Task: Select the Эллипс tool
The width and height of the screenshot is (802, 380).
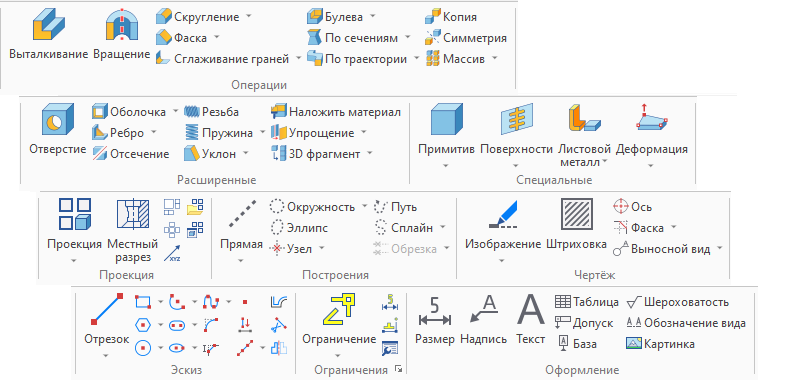Action: point(299,228)
